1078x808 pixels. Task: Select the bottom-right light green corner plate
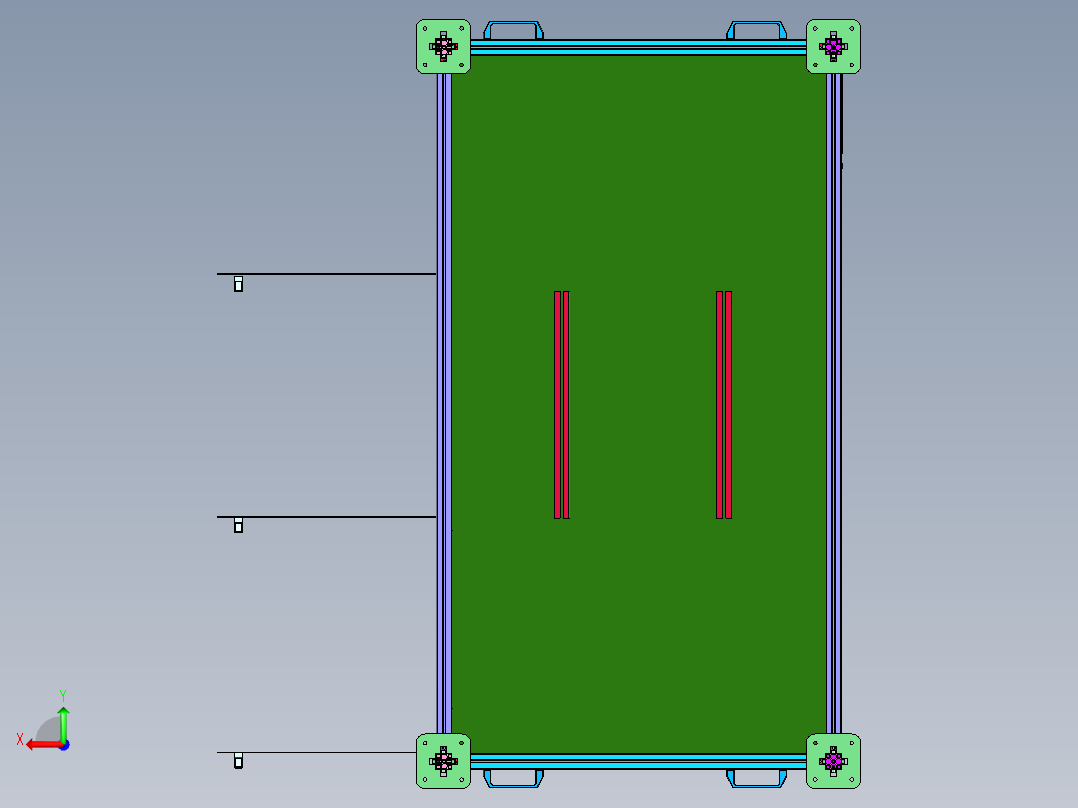point(833,761)
